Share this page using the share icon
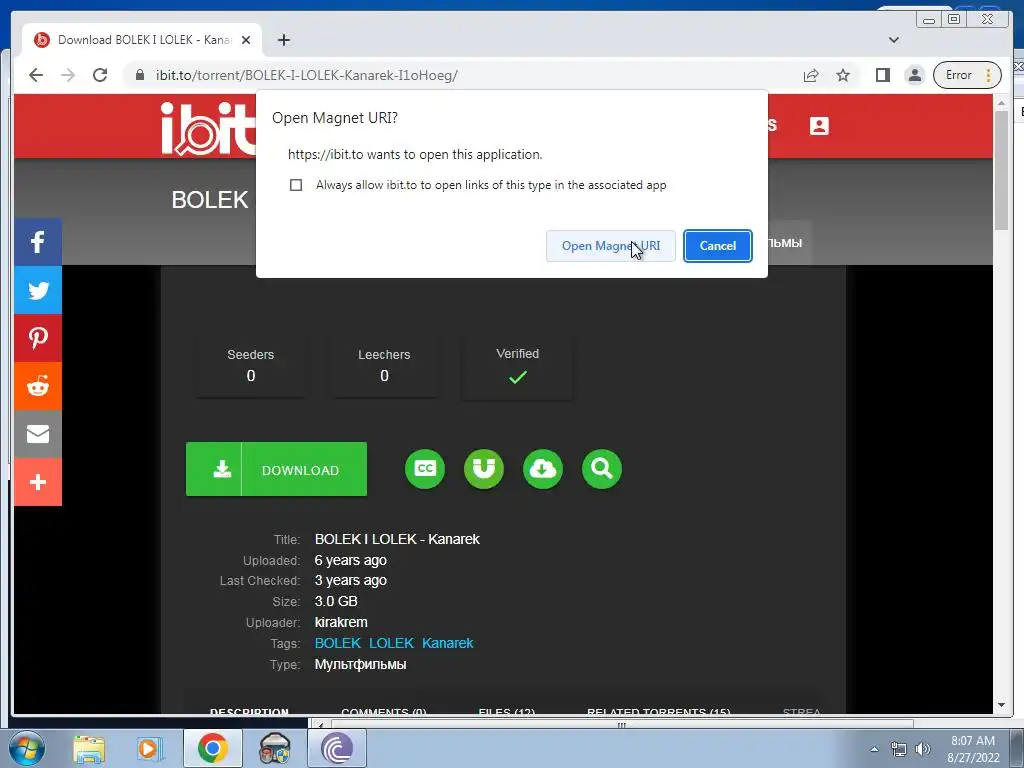This screenshot has height=768, width=1024. click(811, 75)
